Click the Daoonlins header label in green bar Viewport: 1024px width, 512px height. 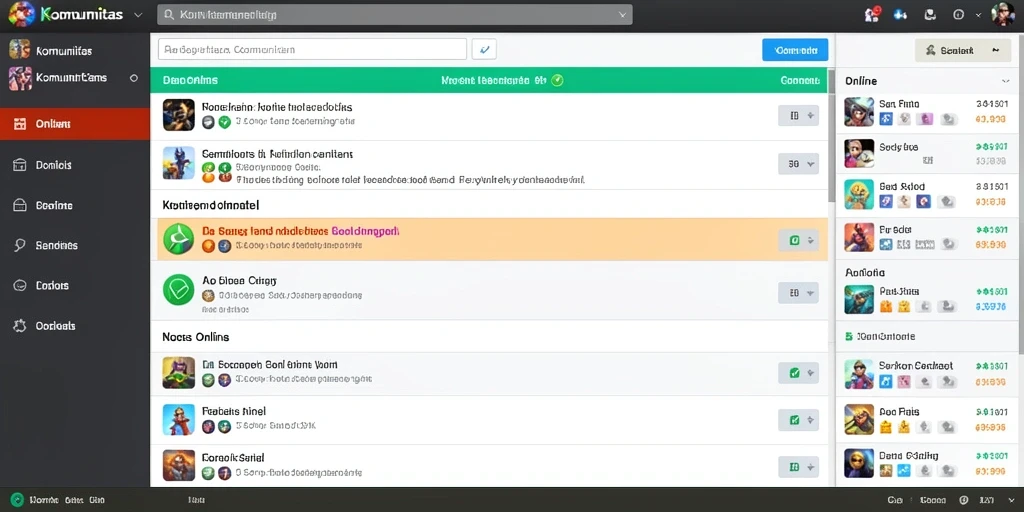190,80
